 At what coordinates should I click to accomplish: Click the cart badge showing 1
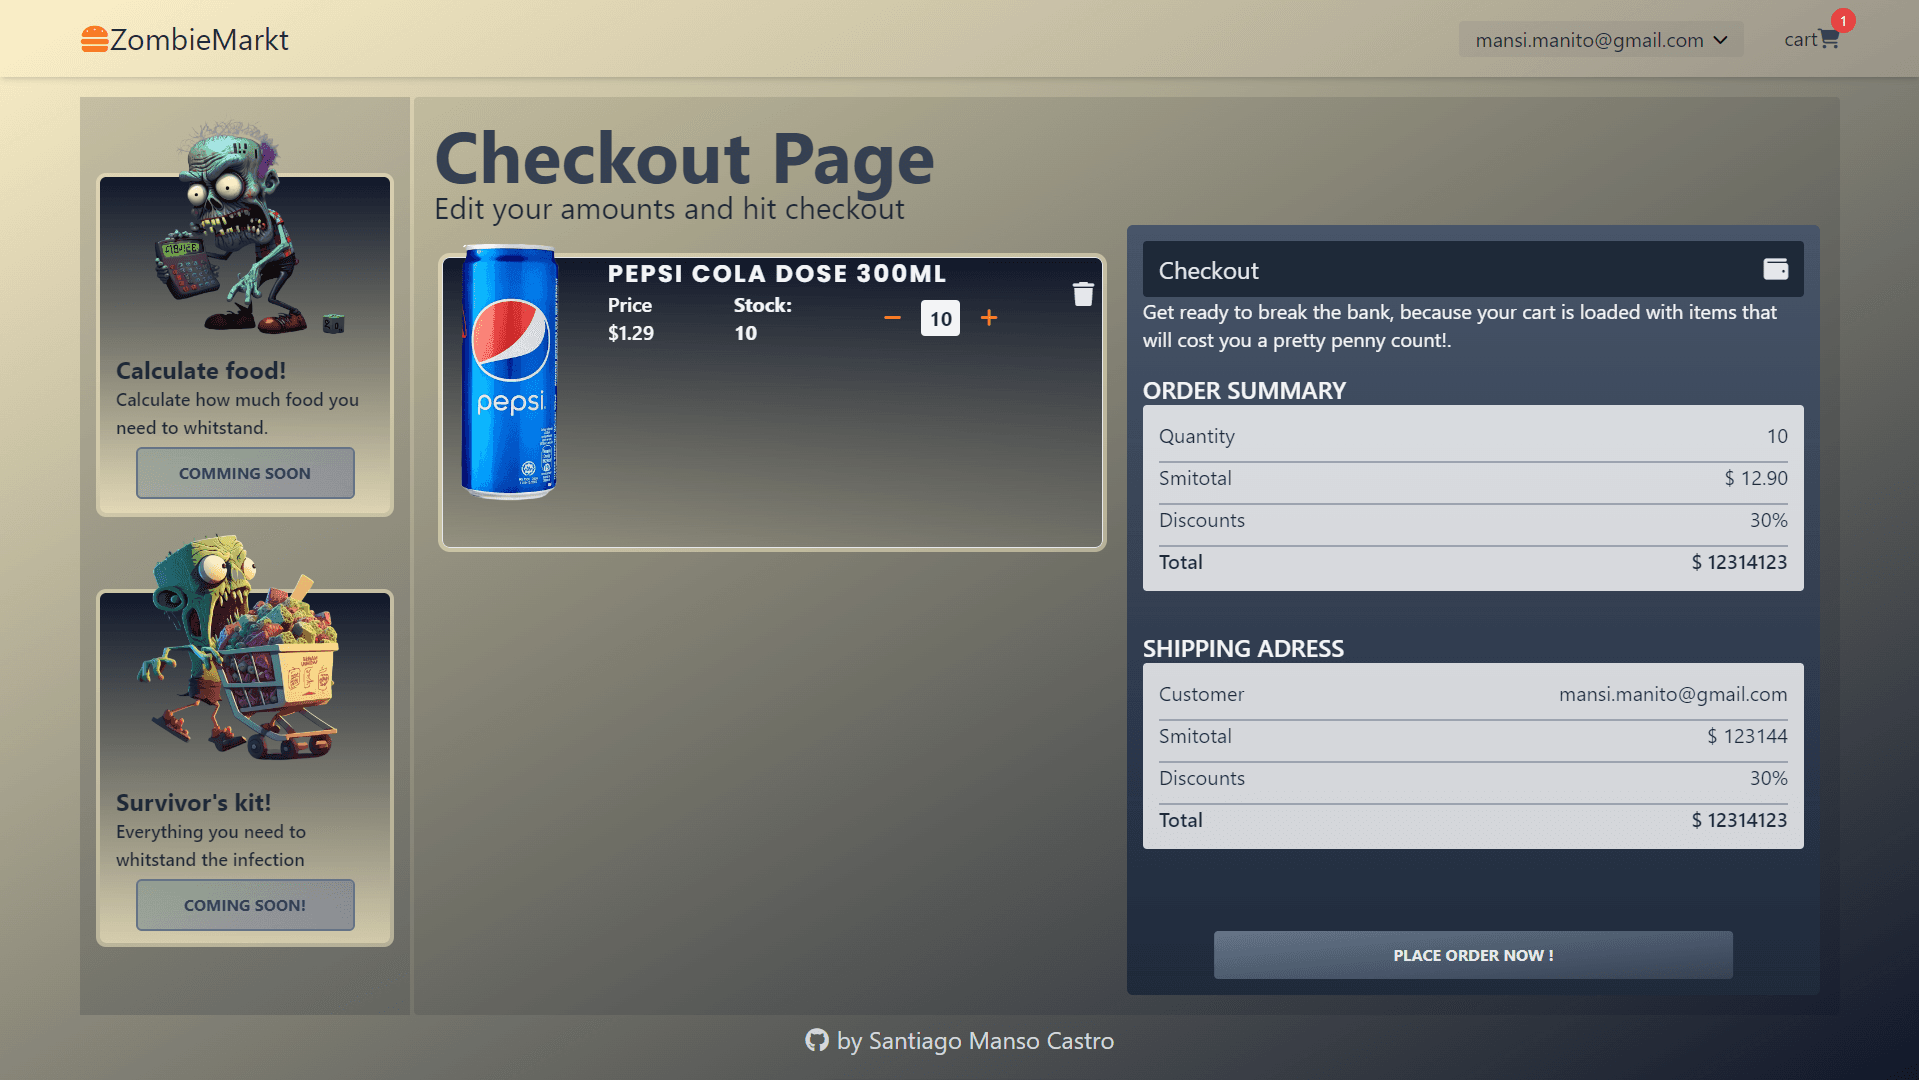[x=1843, y=21]
